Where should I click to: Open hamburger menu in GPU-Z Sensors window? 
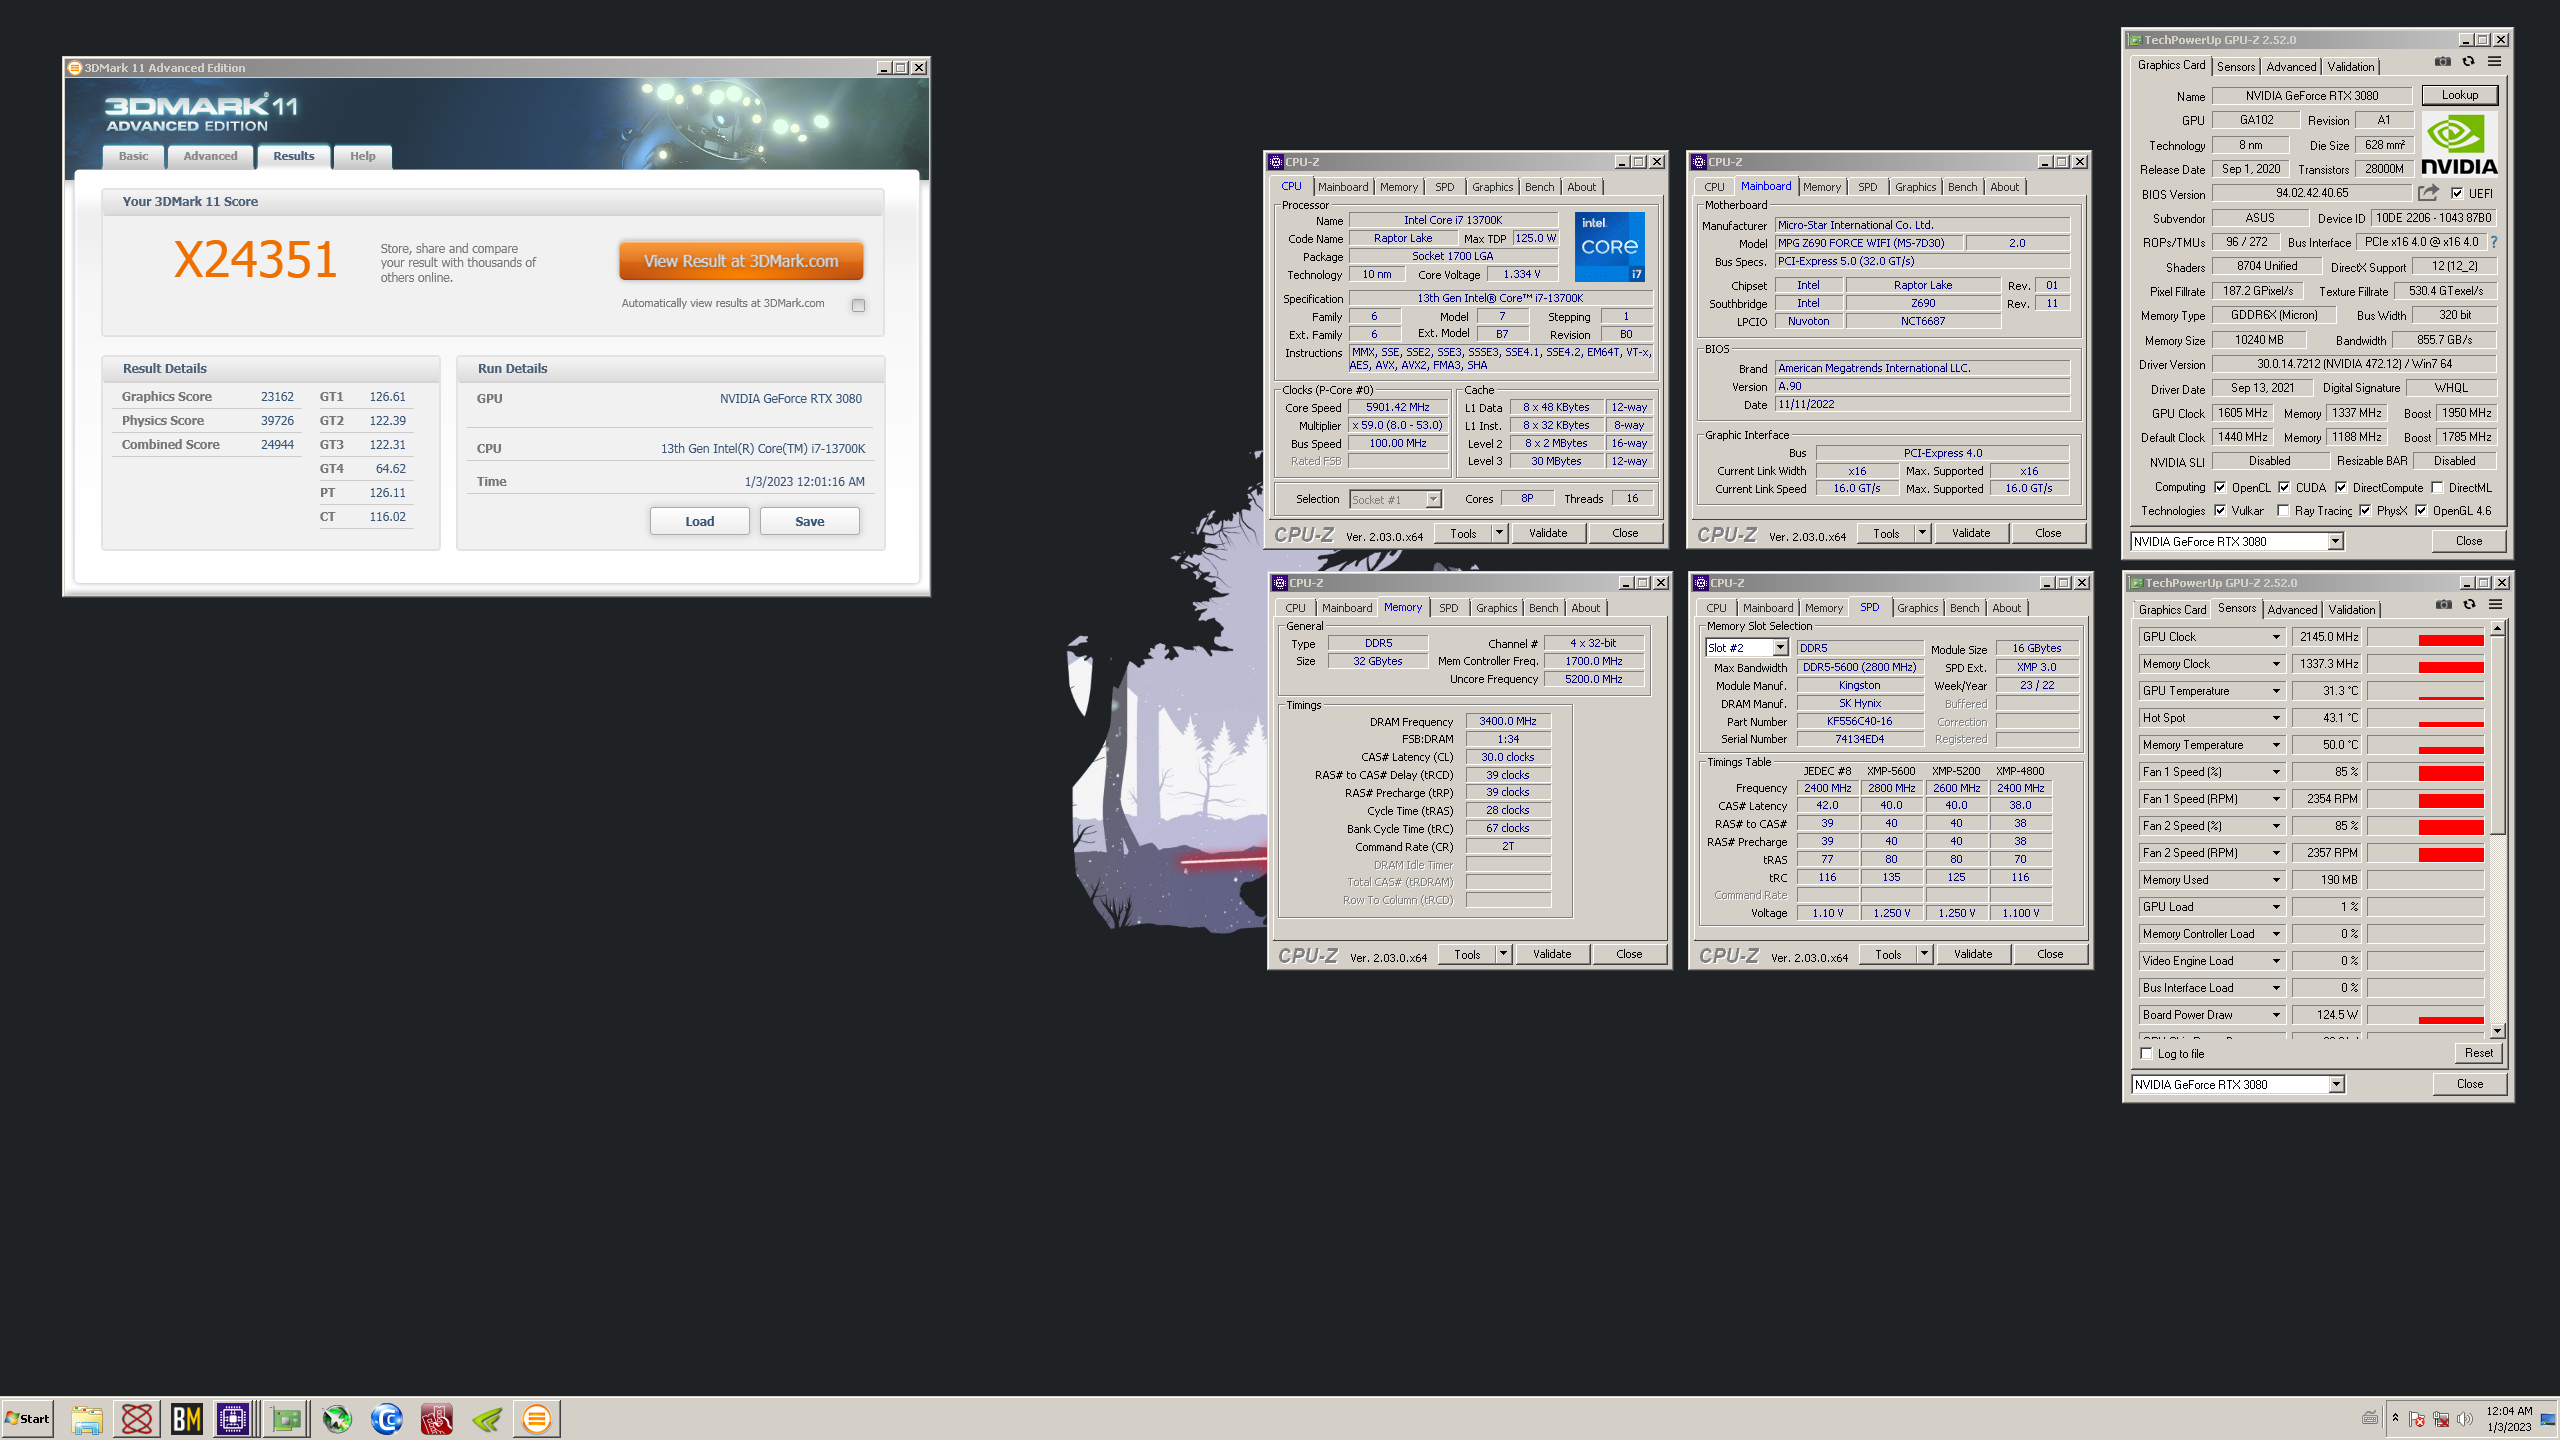coord(2496,605)
